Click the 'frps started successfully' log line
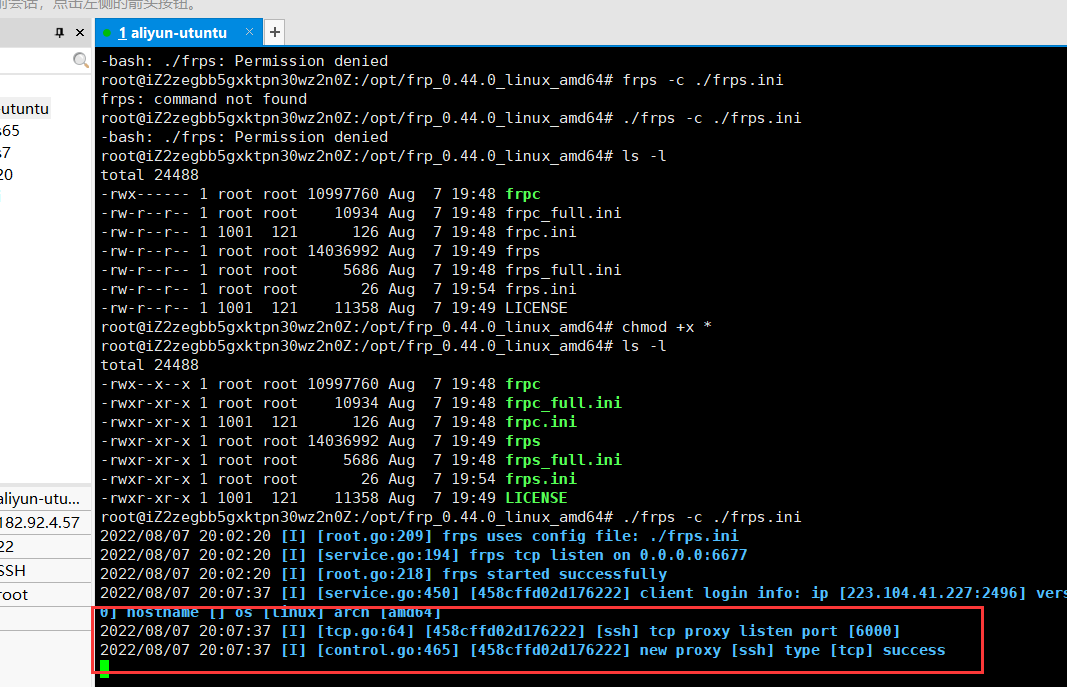Screen dimensions: 1067x687 pos(555,574)
